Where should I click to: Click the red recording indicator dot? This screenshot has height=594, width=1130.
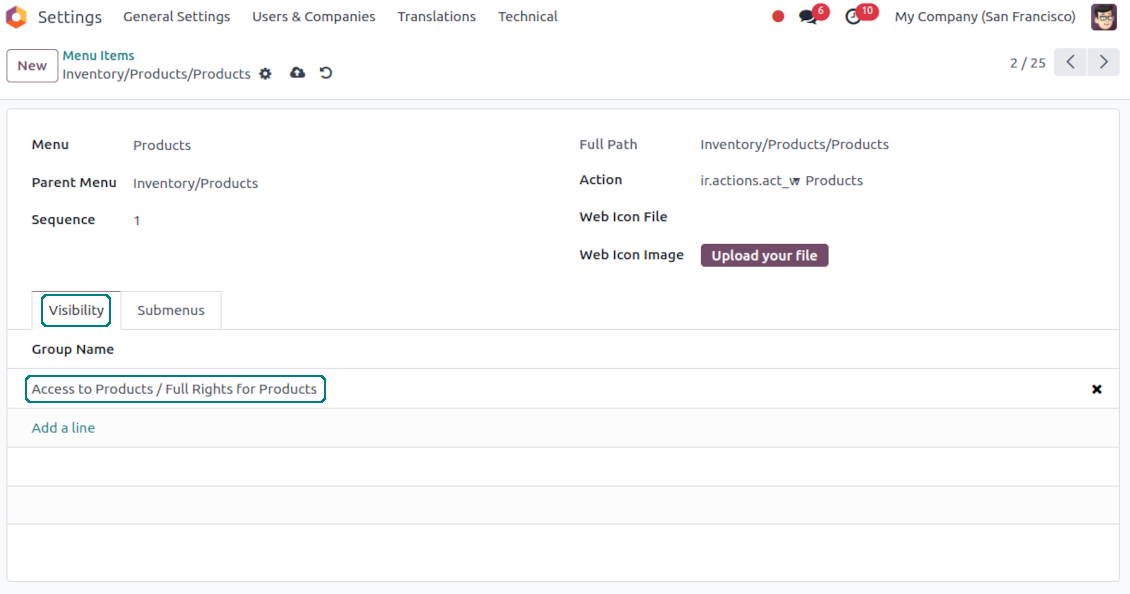[778, 17]
